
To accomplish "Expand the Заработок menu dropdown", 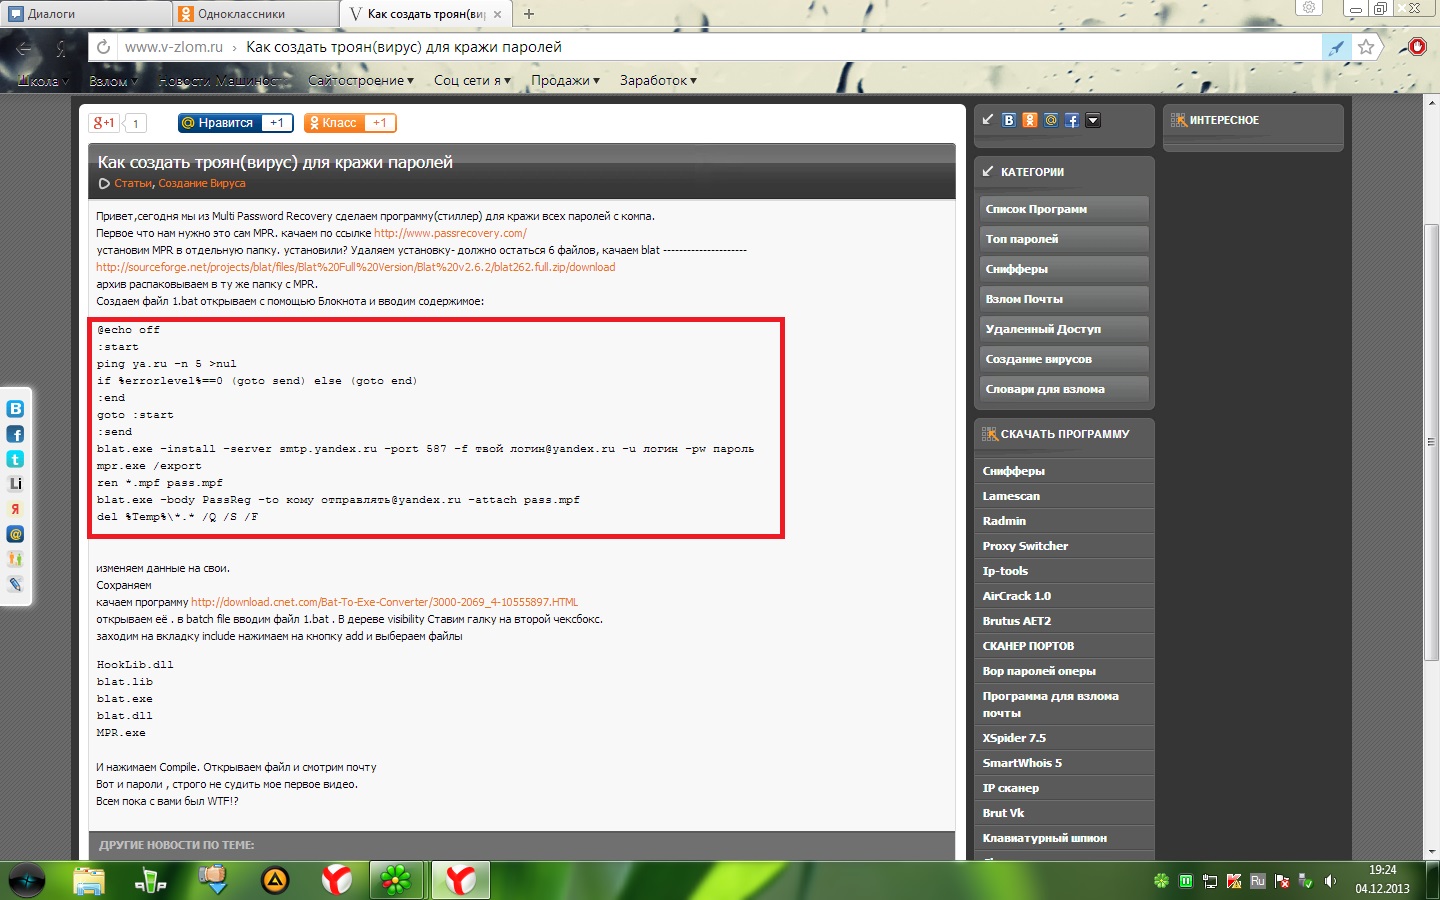I will click(x=658, y=80).
